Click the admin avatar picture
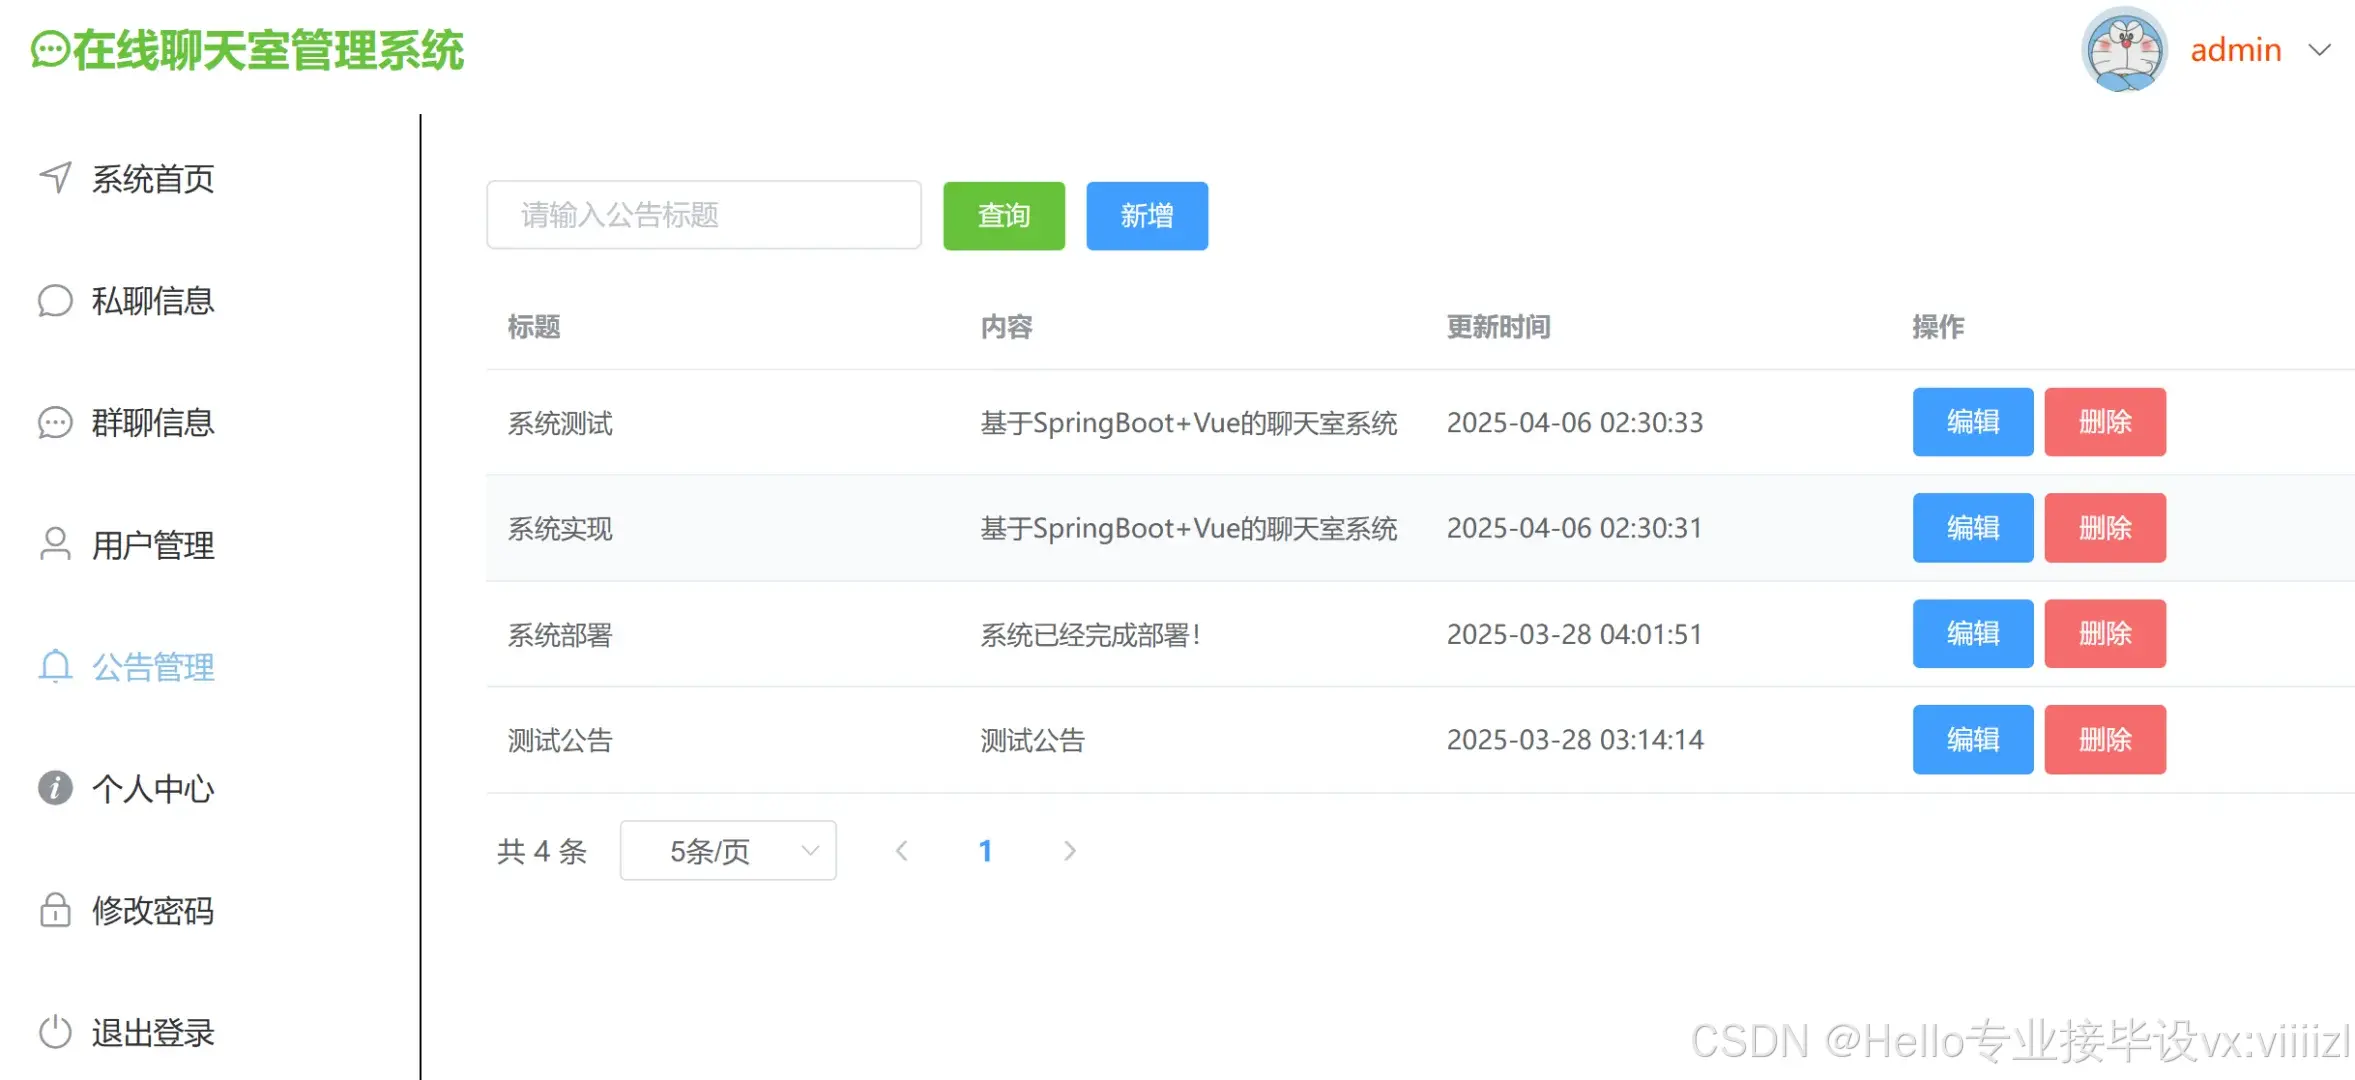Viewport: 2355px width, 1080px height. point(2123,50)
